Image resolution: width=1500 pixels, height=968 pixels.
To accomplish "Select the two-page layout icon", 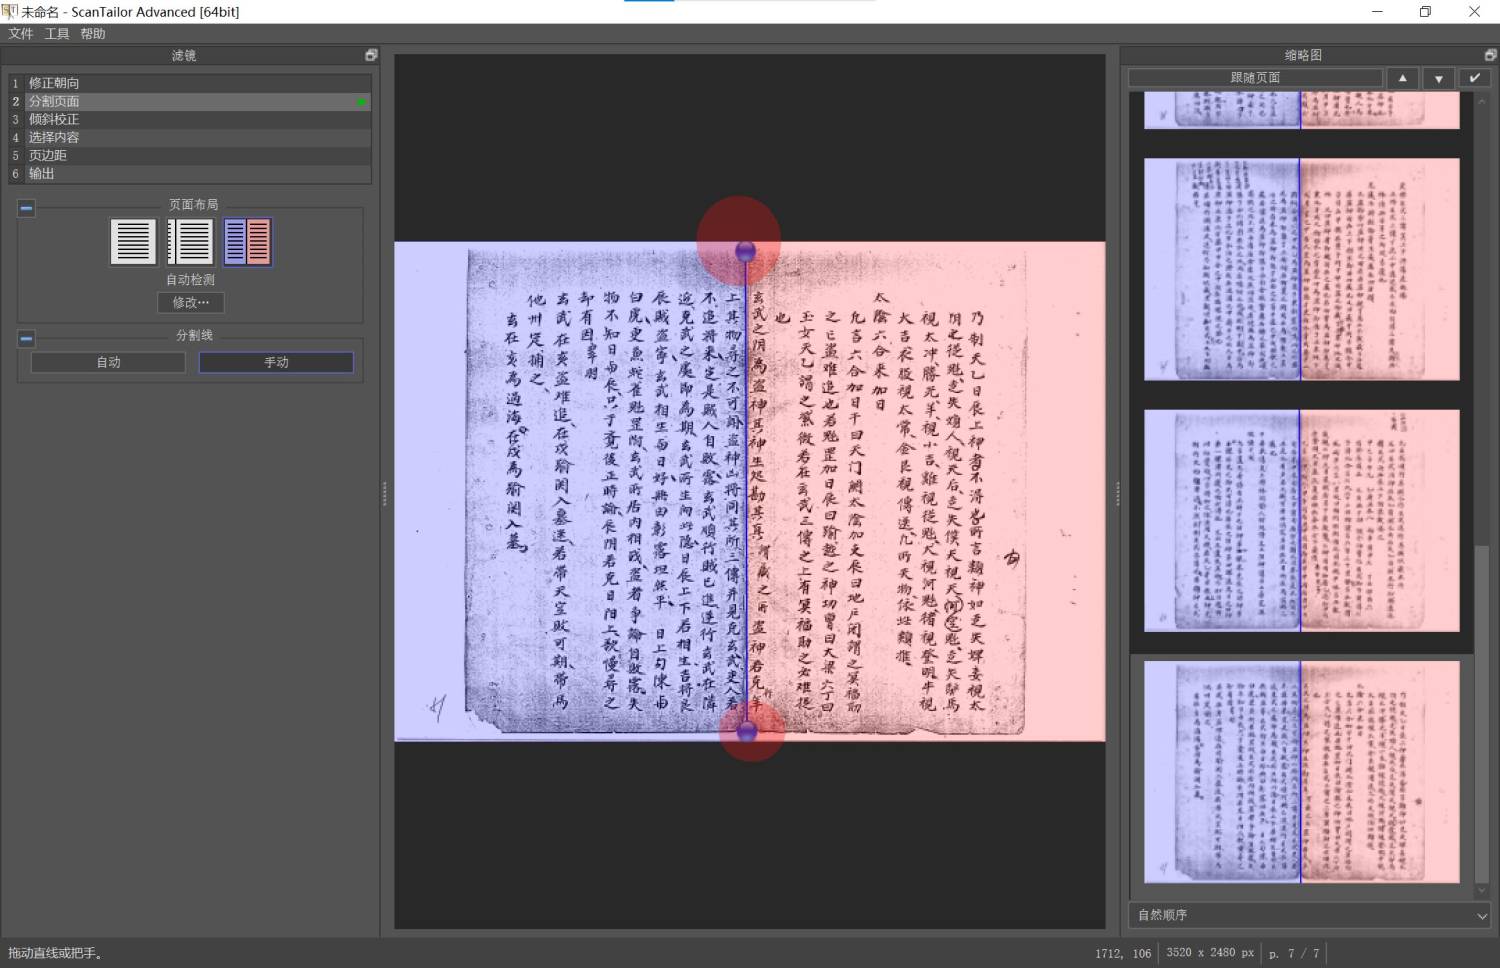I will tap(247, 242).
